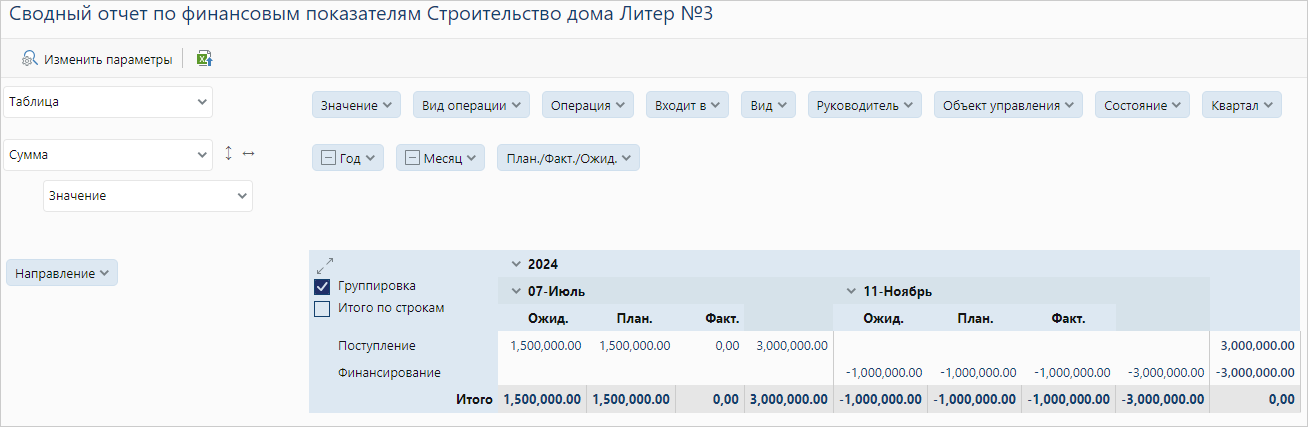Open the Сумма aggregation dropdown
Image resolution: width=1308 pixels, height=427 pixels.
point(108,155)
